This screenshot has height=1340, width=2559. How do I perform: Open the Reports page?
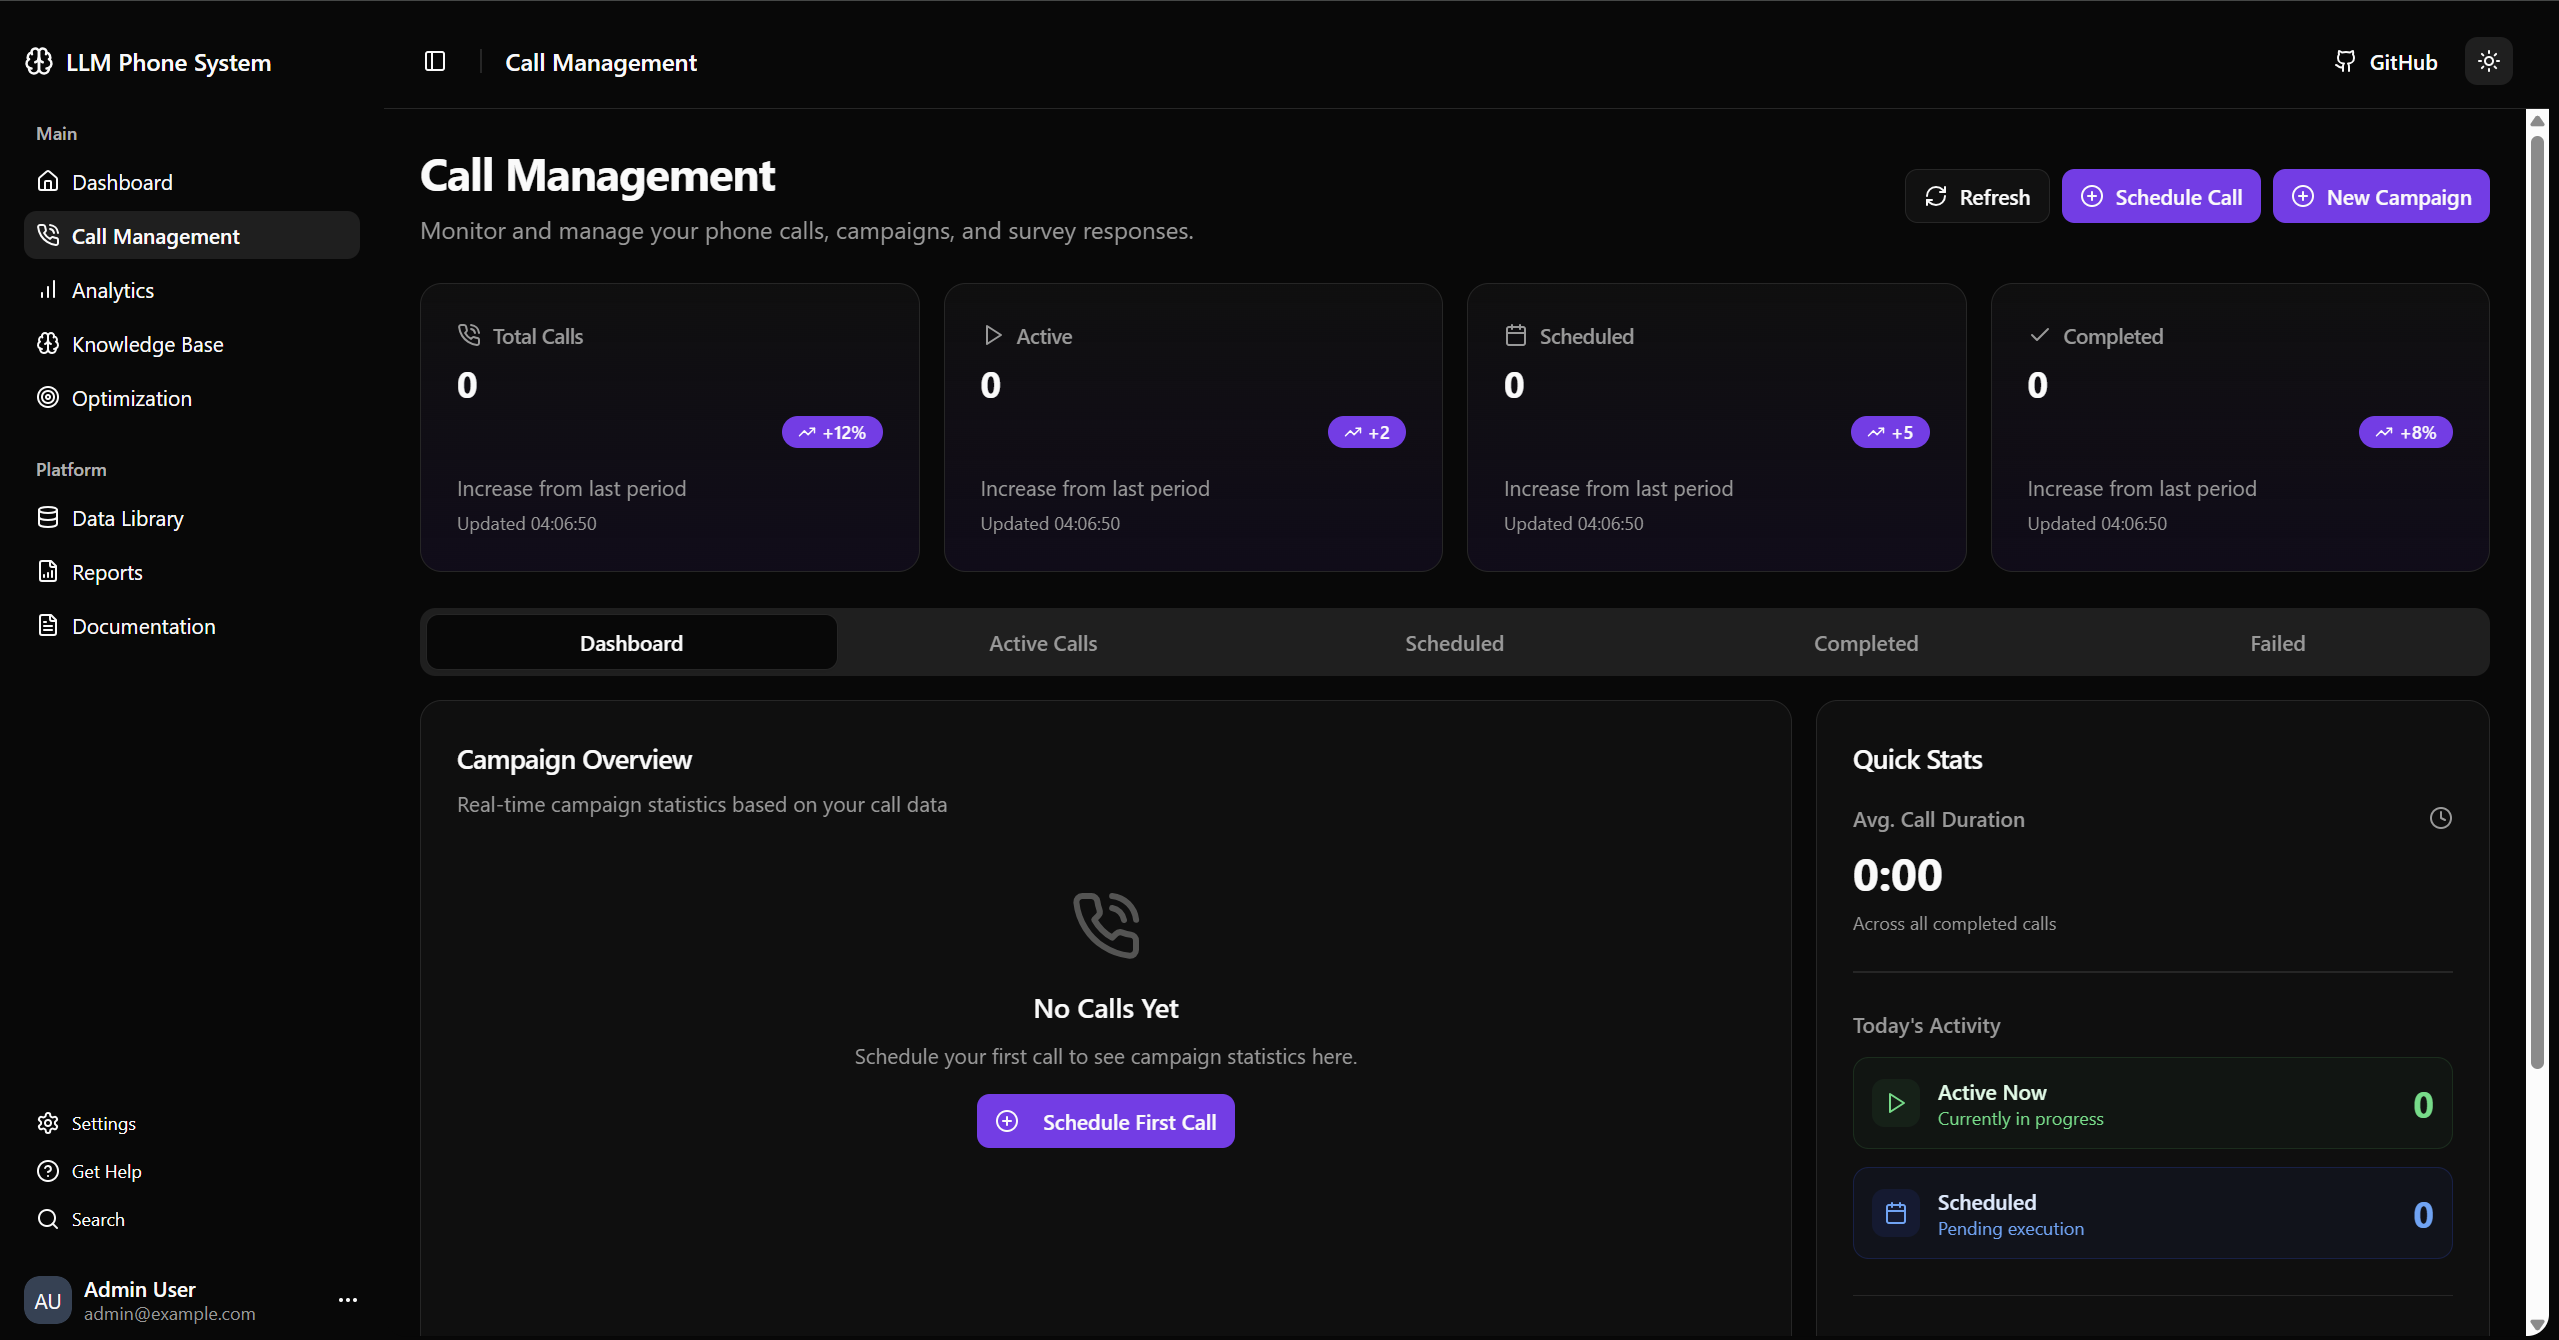pyautogui.click(x=107, y=573)
